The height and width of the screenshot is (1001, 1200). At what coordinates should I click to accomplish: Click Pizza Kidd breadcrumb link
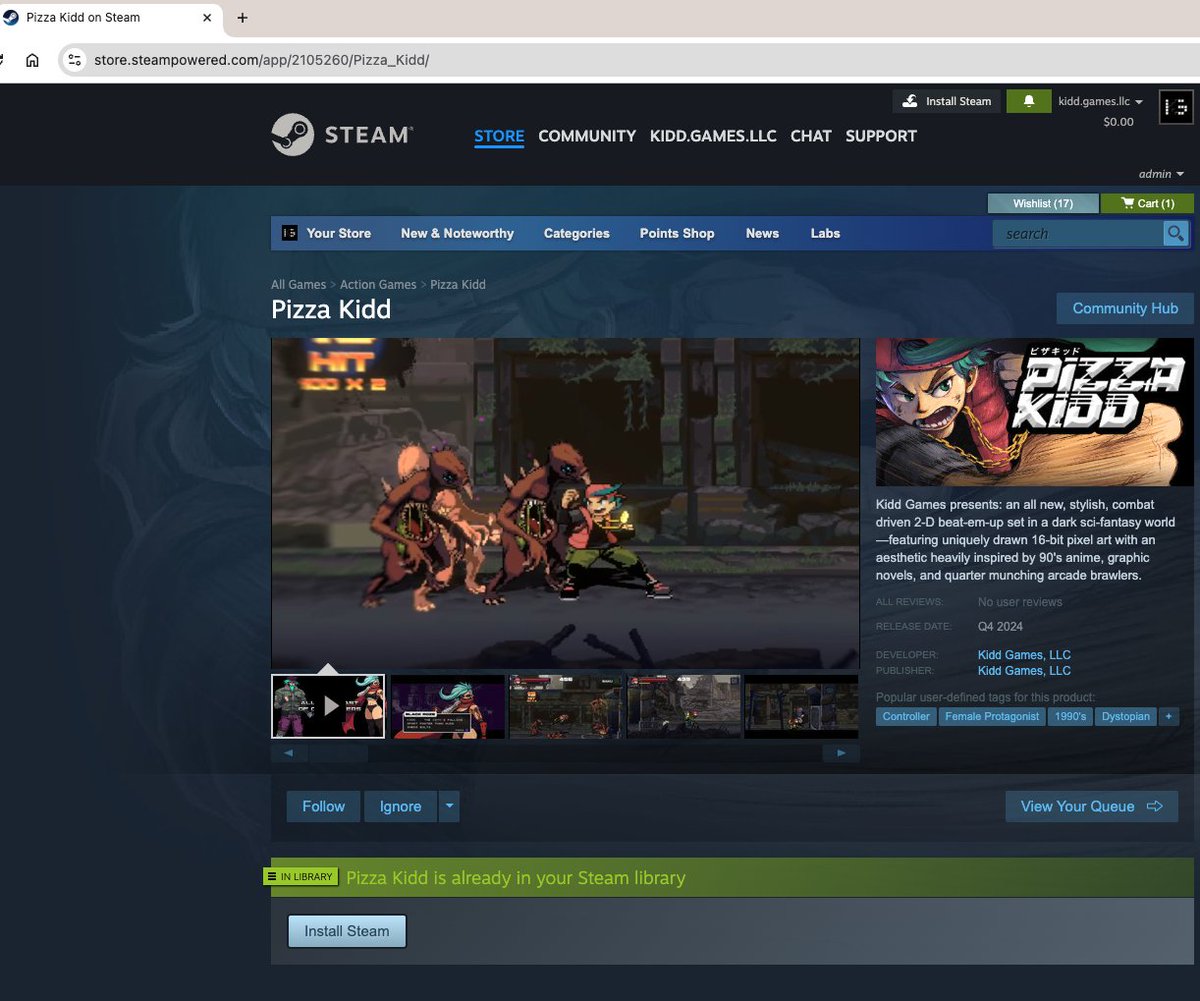point(458,284)
